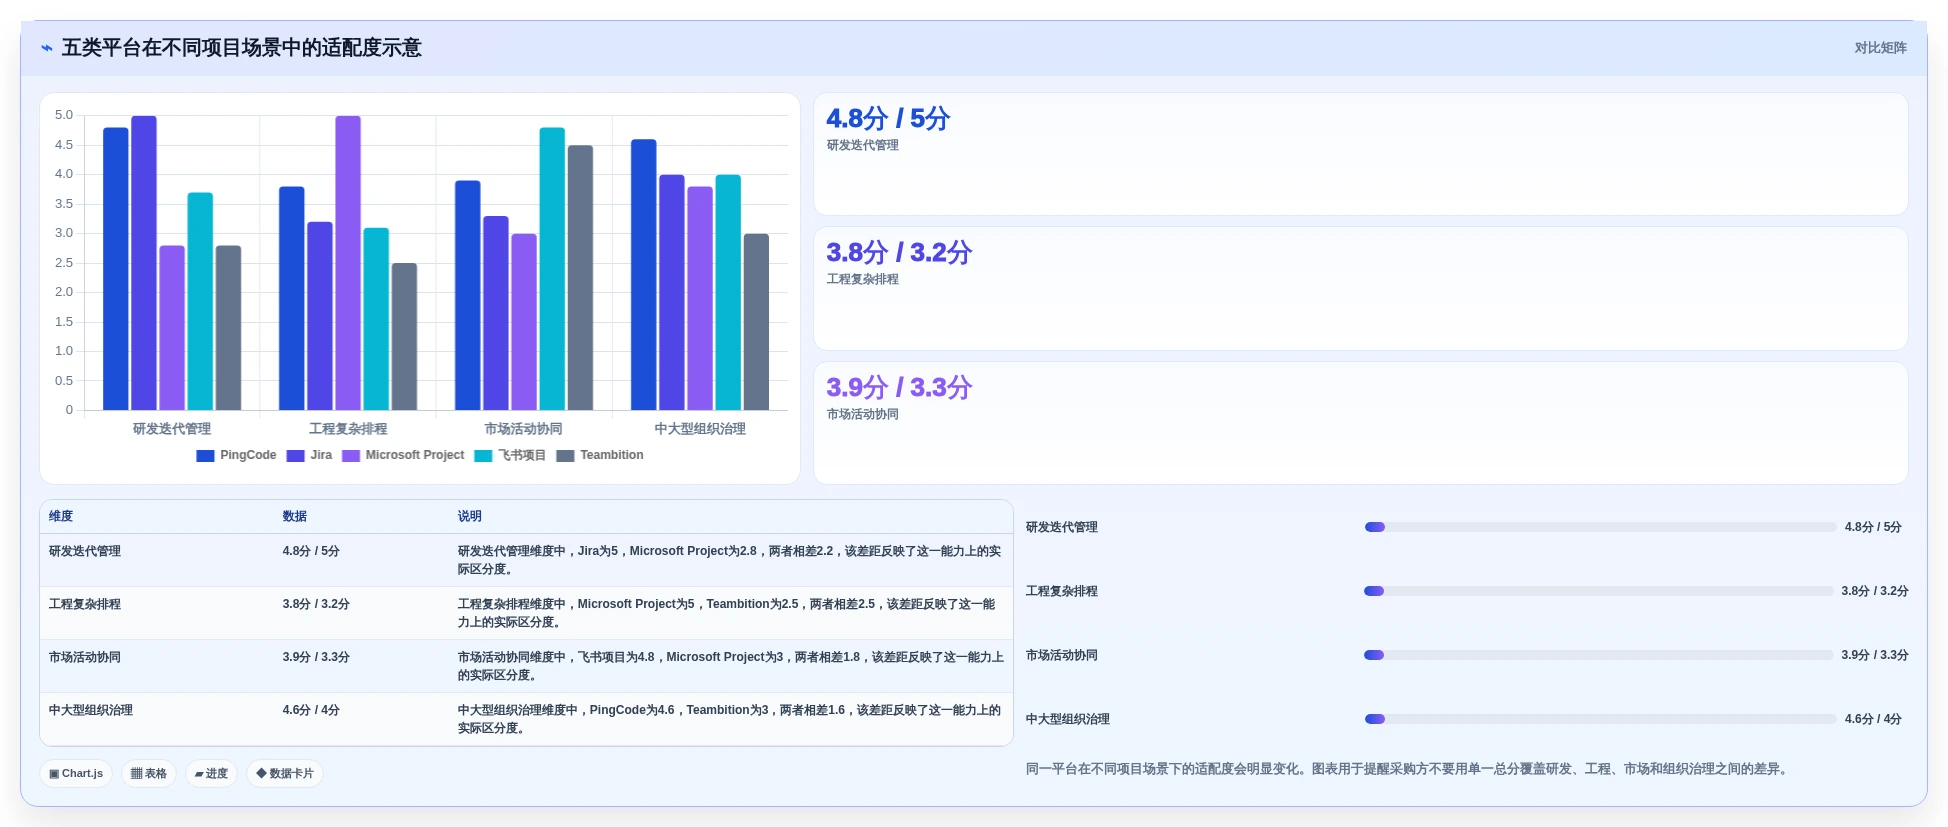Click the Jira bar in 研发迭代管理 group
Image resolution: width=1948 pixels, height=827 pixels.
pyautogui.click(x=144, y=263)
